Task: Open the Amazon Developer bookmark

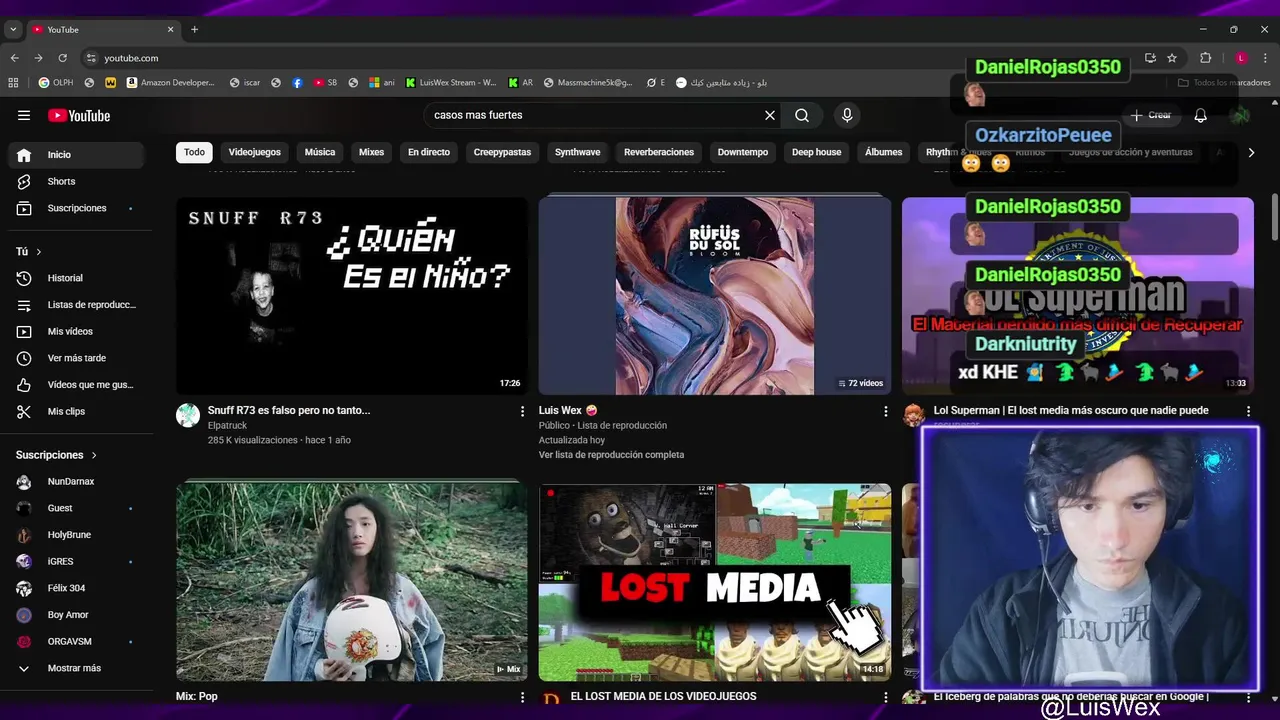Action: click(x=170, y=83)
